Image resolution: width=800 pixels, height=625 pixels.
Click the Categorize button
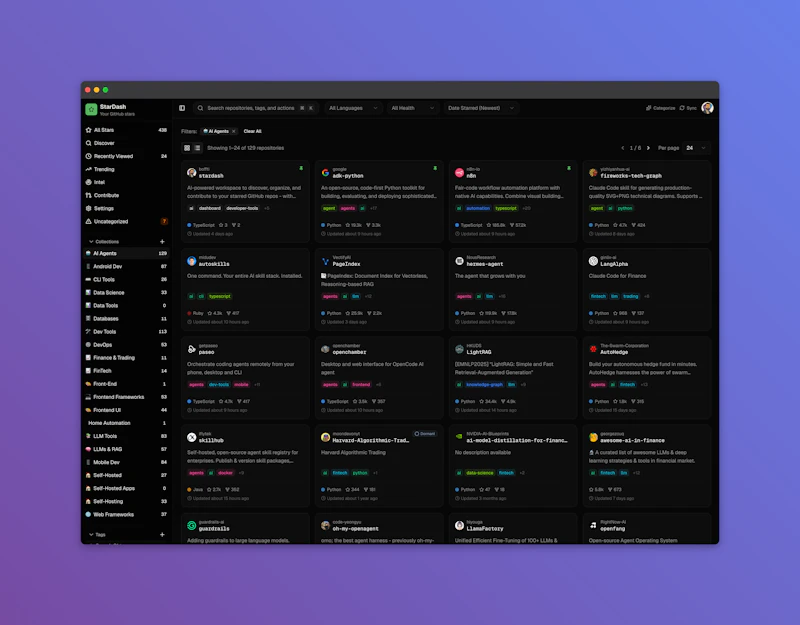pyautogui.click(x=660, y=108)
